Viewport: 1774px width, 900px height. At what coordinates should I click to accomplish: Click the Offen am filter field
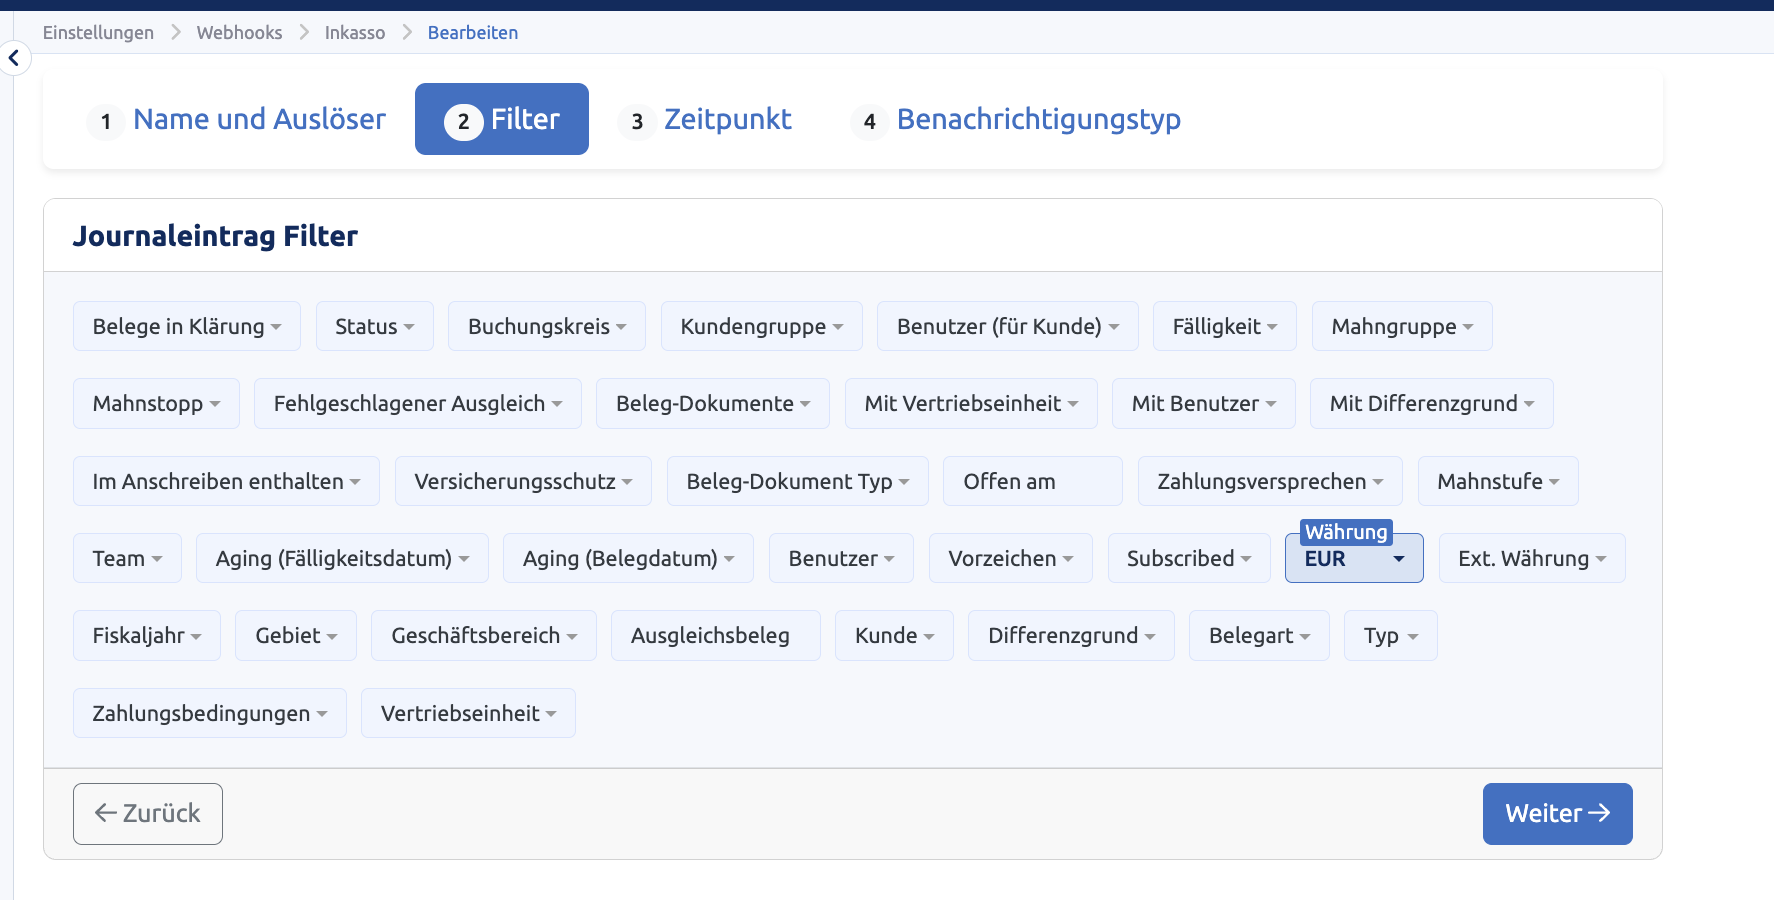click(x=1033, y=481)
